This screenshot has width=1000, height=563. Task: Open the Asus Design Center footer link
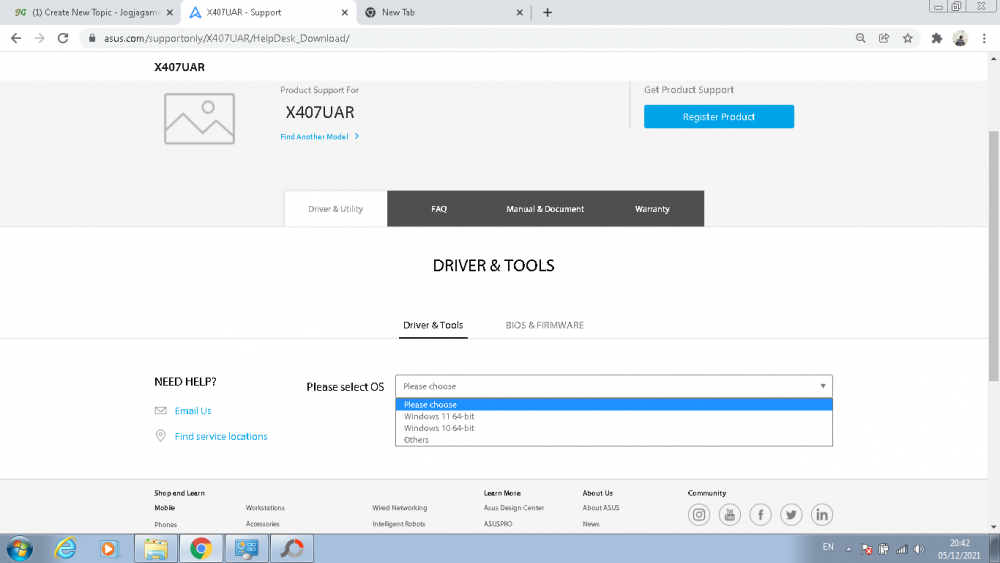(514, 508)
